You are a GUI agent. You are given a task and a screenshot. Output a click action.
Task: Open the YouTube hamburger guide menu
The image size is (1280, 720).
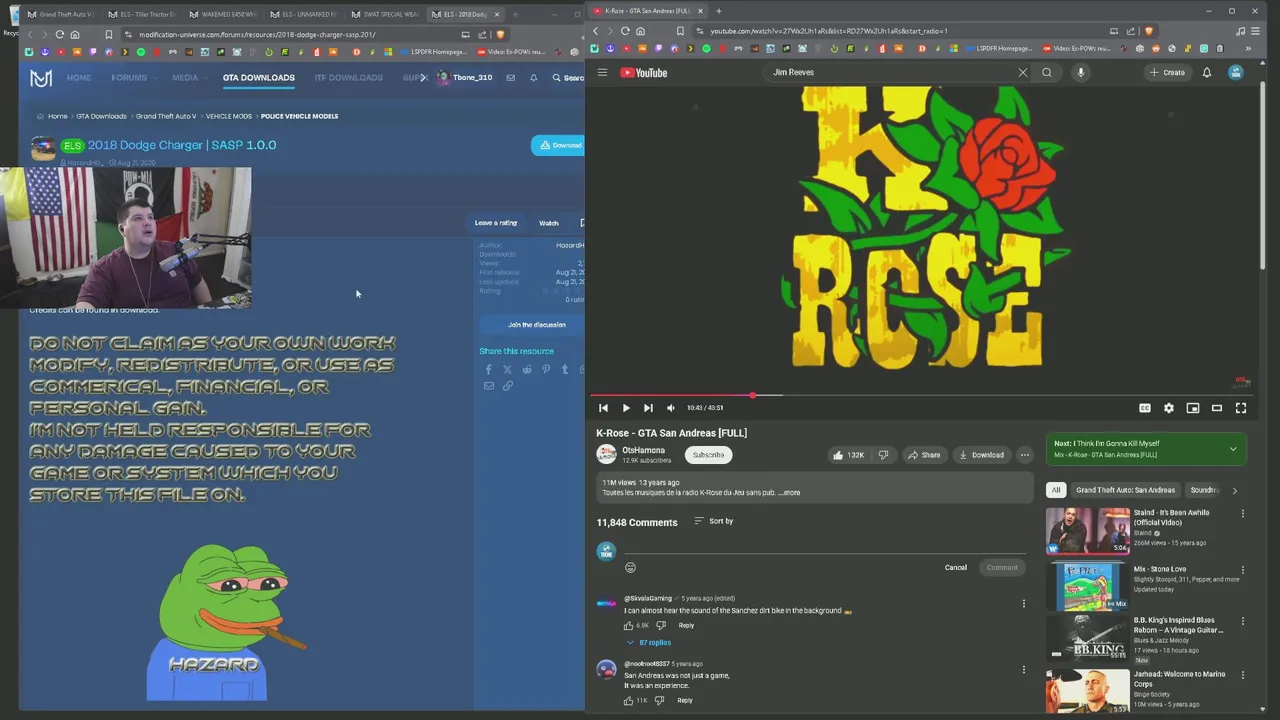pyautogui.click(x=602, y=72)
